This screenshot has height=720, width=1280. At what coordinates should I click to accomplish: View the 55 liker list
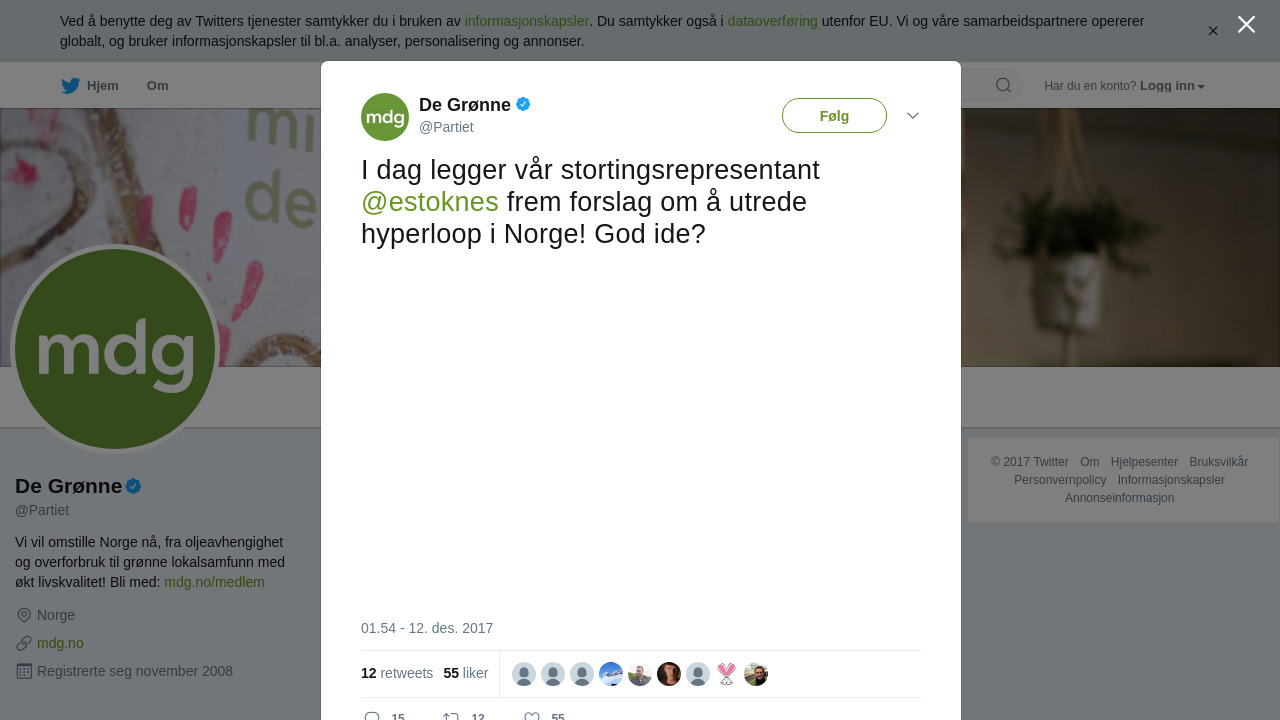click(466, 673)
